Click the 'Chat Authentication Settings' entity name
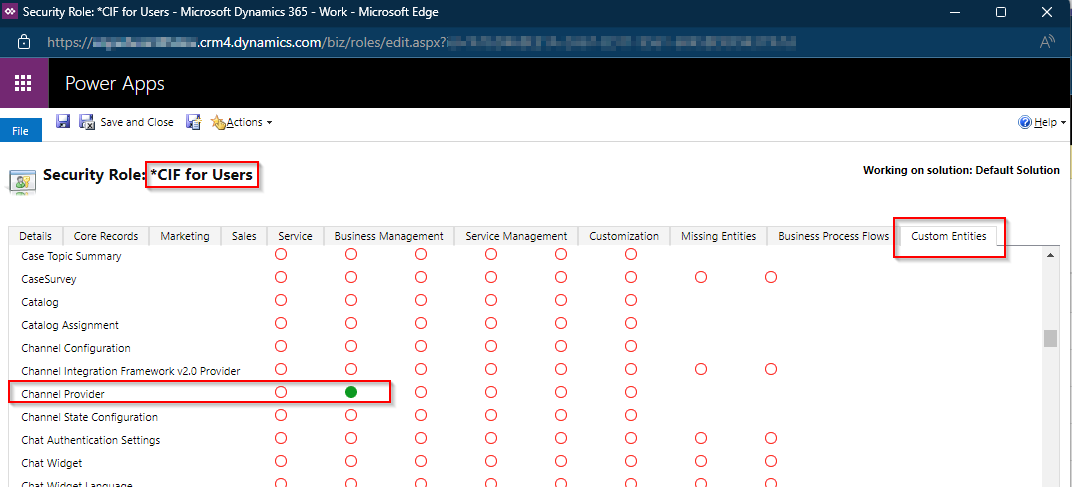1072x487 pixels. 90,440
